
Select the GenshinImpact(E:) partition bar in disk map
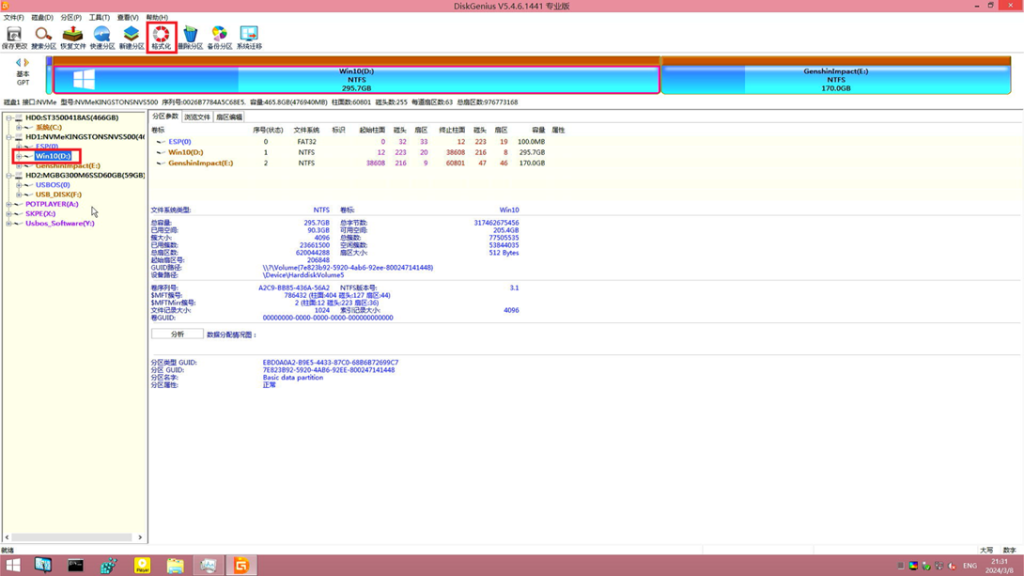(x=836, y=80)
